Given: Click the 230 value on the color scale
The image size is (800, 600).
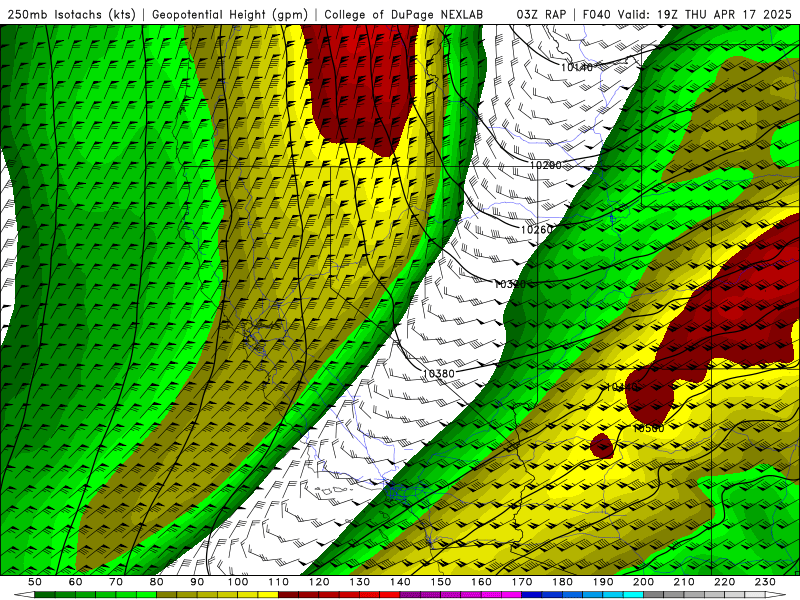Looking at the screenshot, I should [765, 582].
